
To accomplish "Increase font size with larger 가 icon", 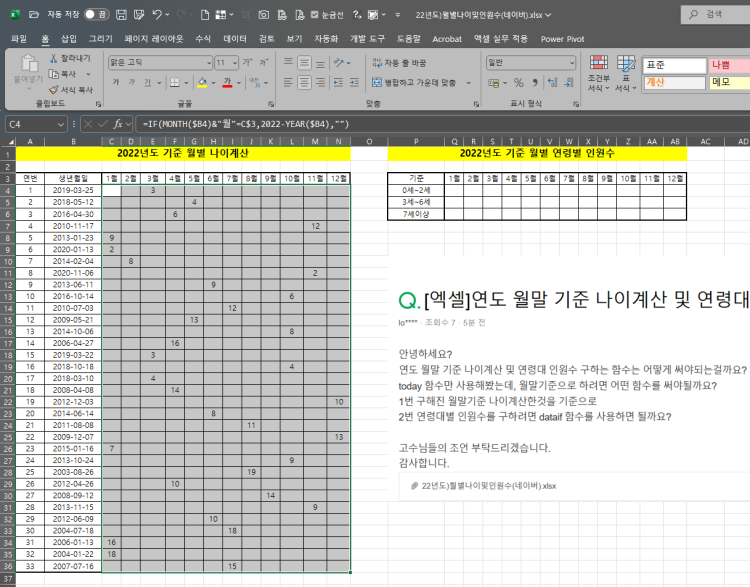I will [x=247, y=62].
